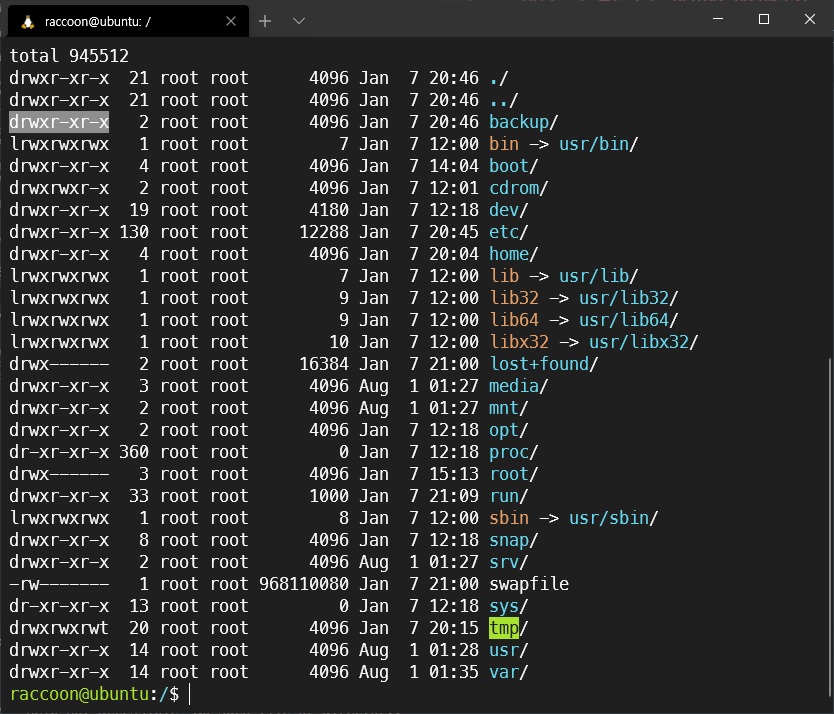Click the 'sys/' directory name
Viewport: 834px width, 714px height.
pos(508,606)
